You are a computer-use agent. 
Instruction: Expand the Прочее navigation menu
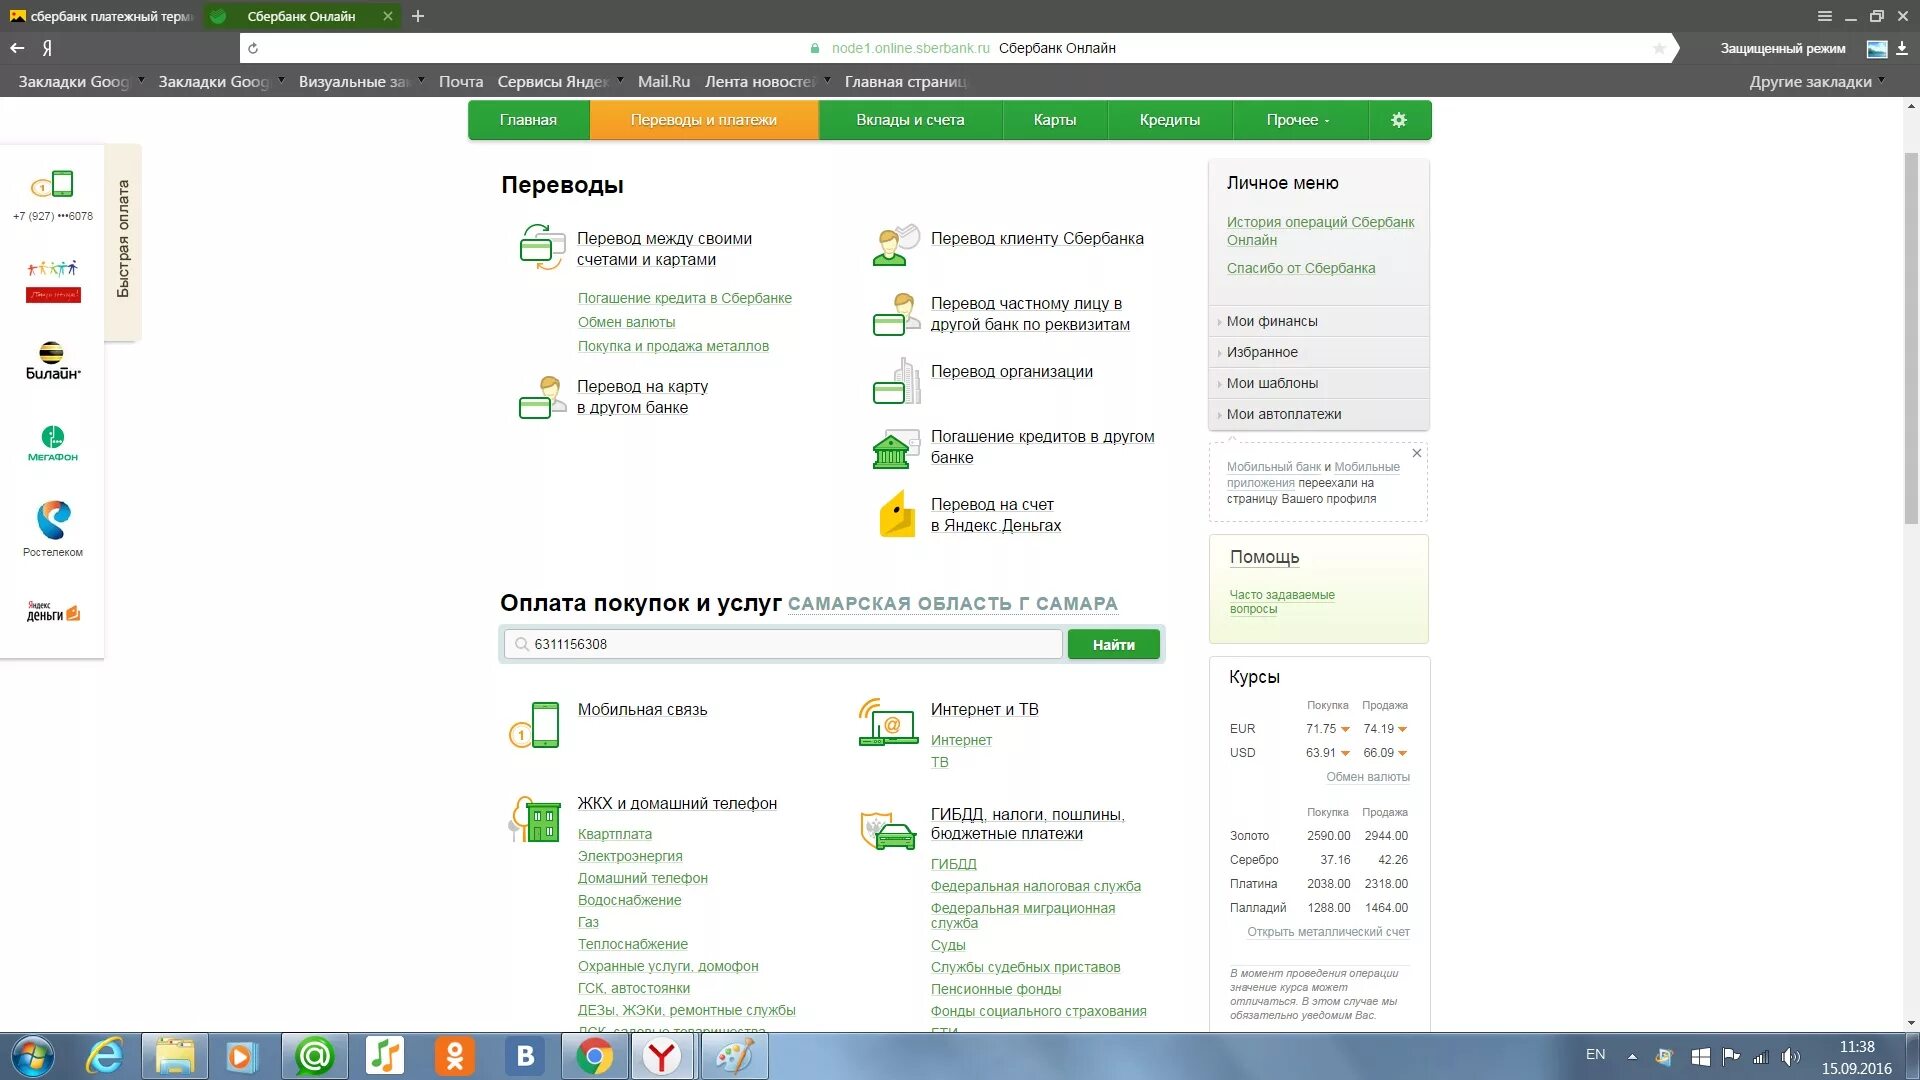tap(1299, 119)
